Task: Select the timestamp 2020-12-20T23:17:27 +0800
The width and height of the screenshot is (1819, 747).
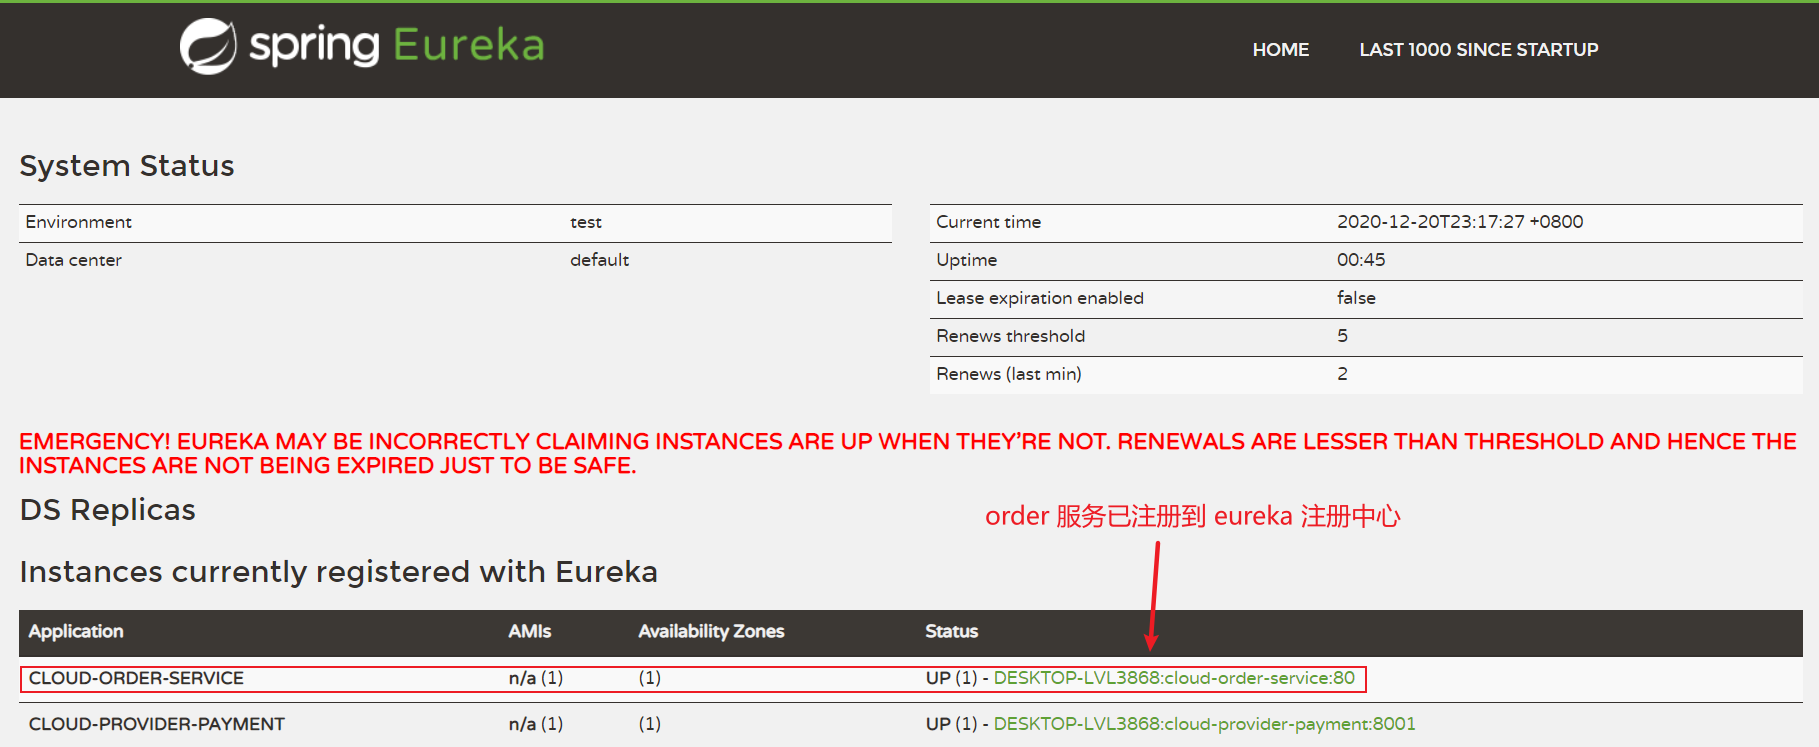Action: [x=1460, y=222]
